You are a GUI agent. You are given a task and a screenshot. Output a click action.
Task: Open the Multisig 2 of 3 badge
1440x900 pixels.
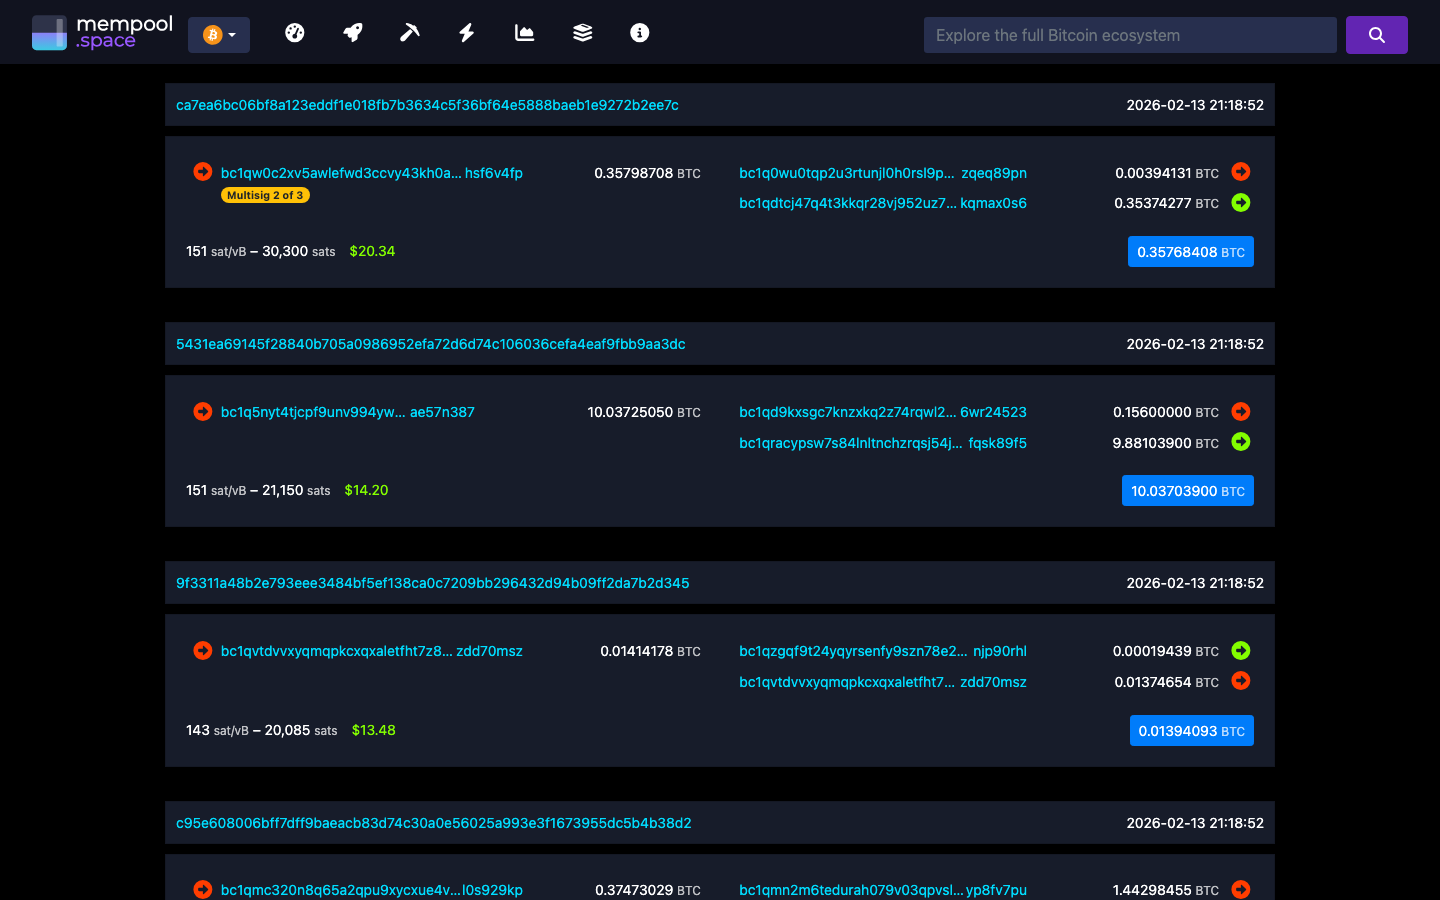coord(264,195)
